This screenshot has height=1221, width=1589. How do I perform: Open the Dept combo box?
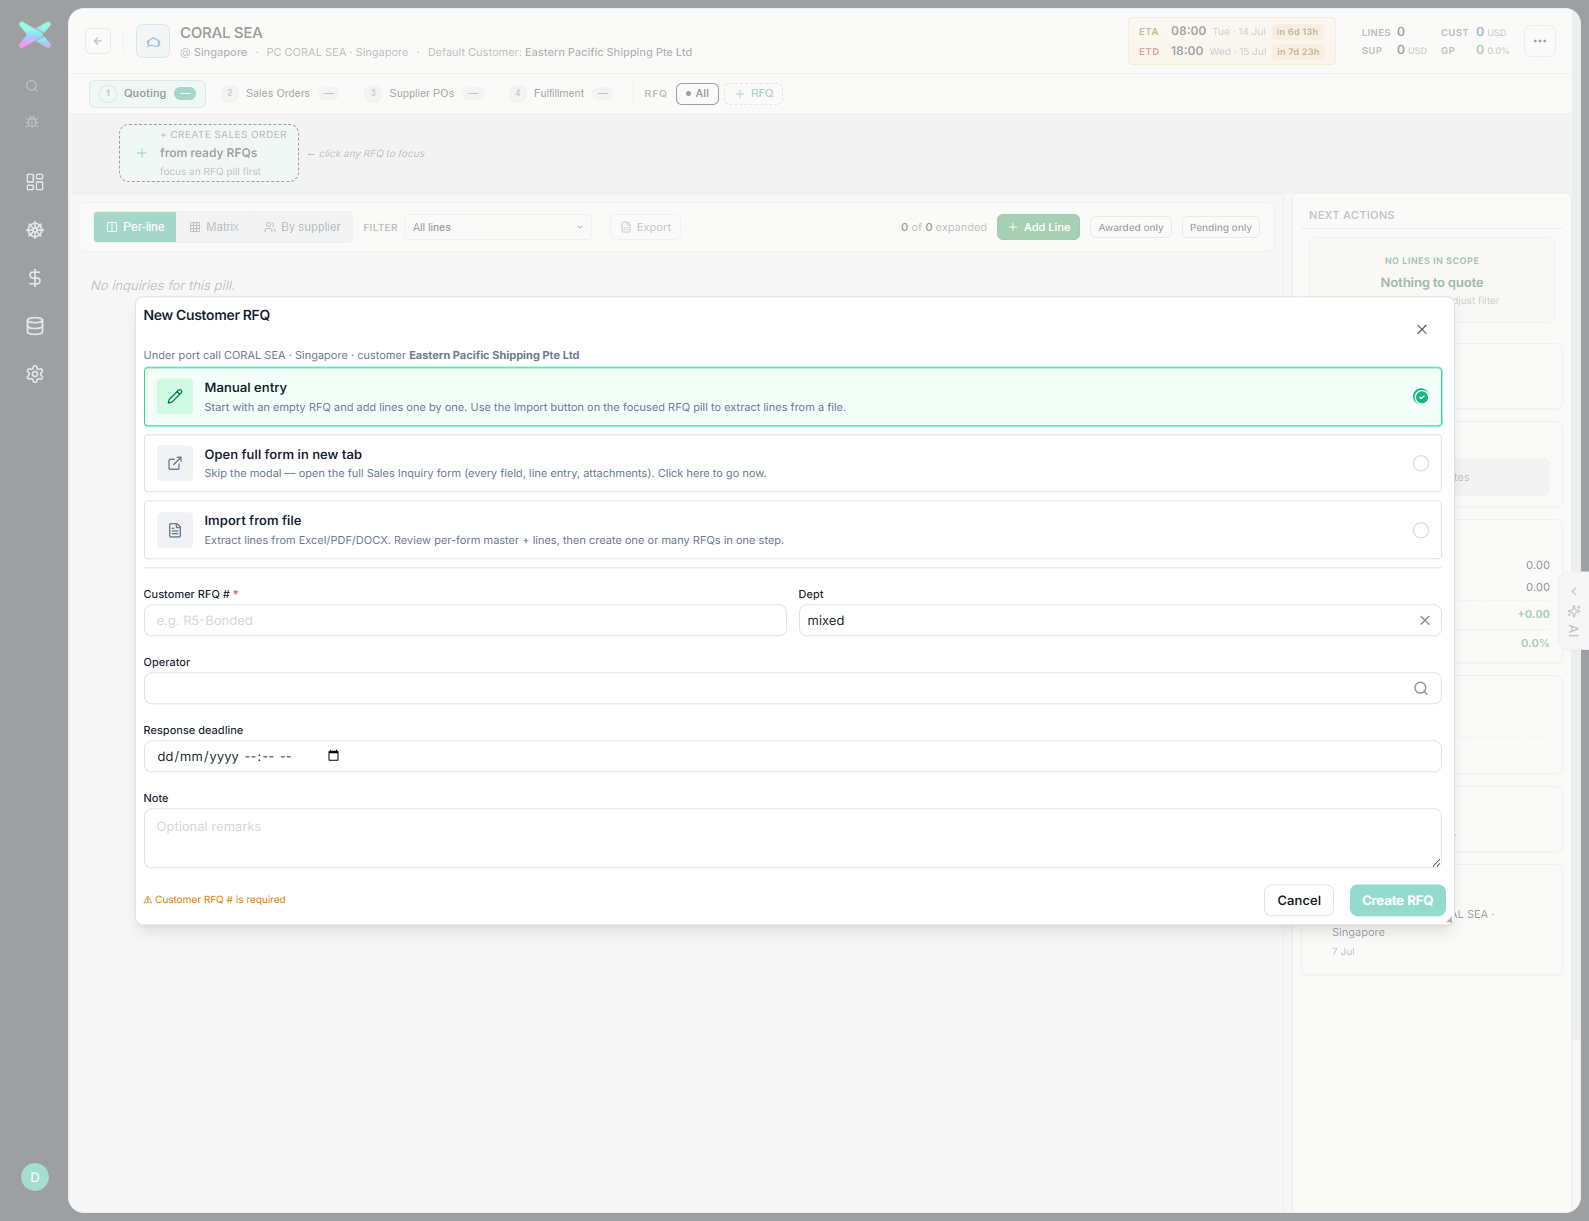point(1120,621)
